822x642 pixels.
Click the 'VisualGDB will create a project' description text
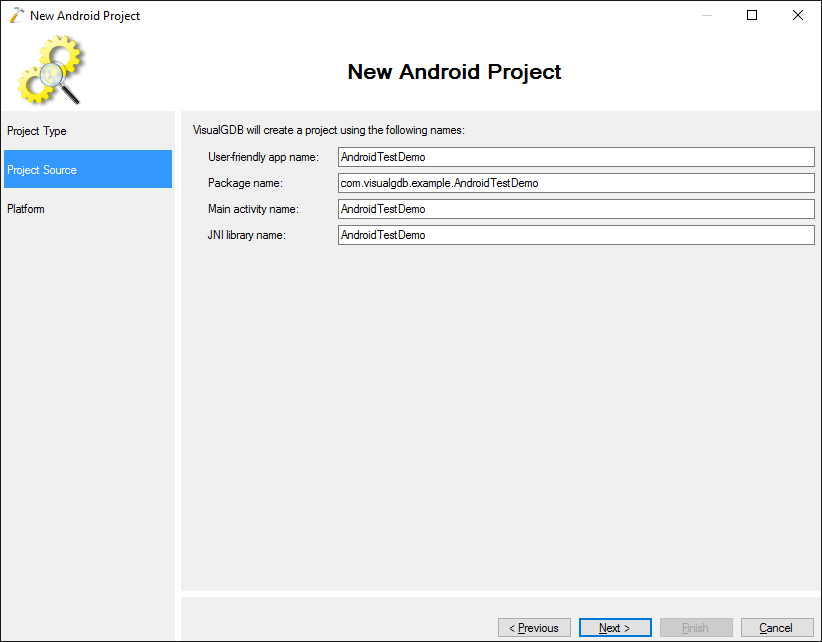[329, 130]
